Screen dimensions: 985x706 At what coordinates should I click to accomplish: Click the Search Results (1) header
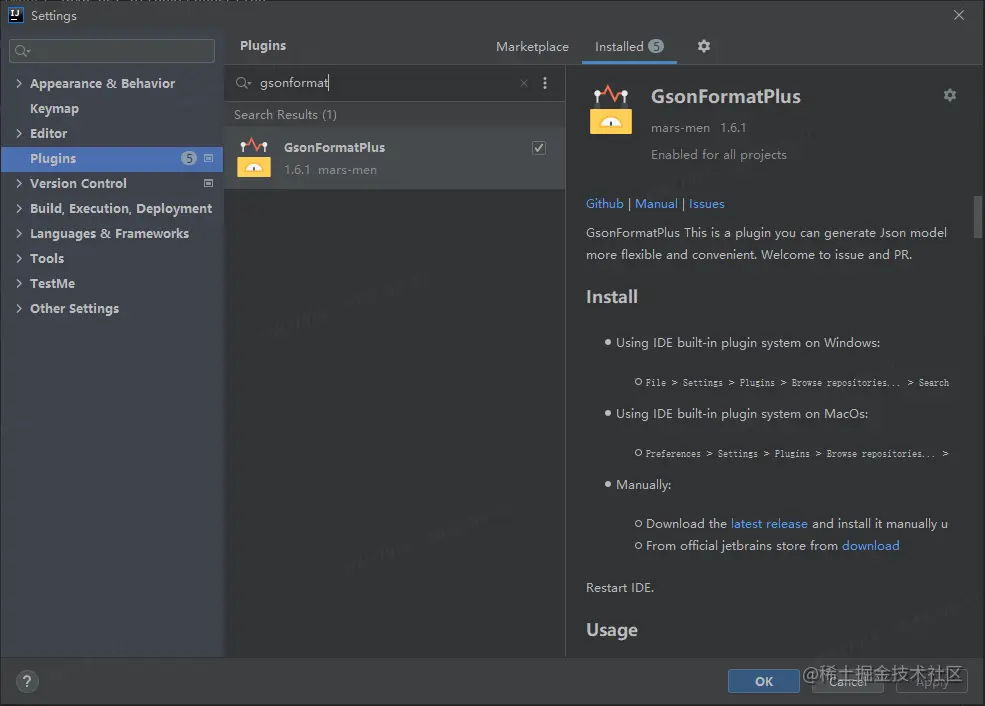tap(285, 115)
